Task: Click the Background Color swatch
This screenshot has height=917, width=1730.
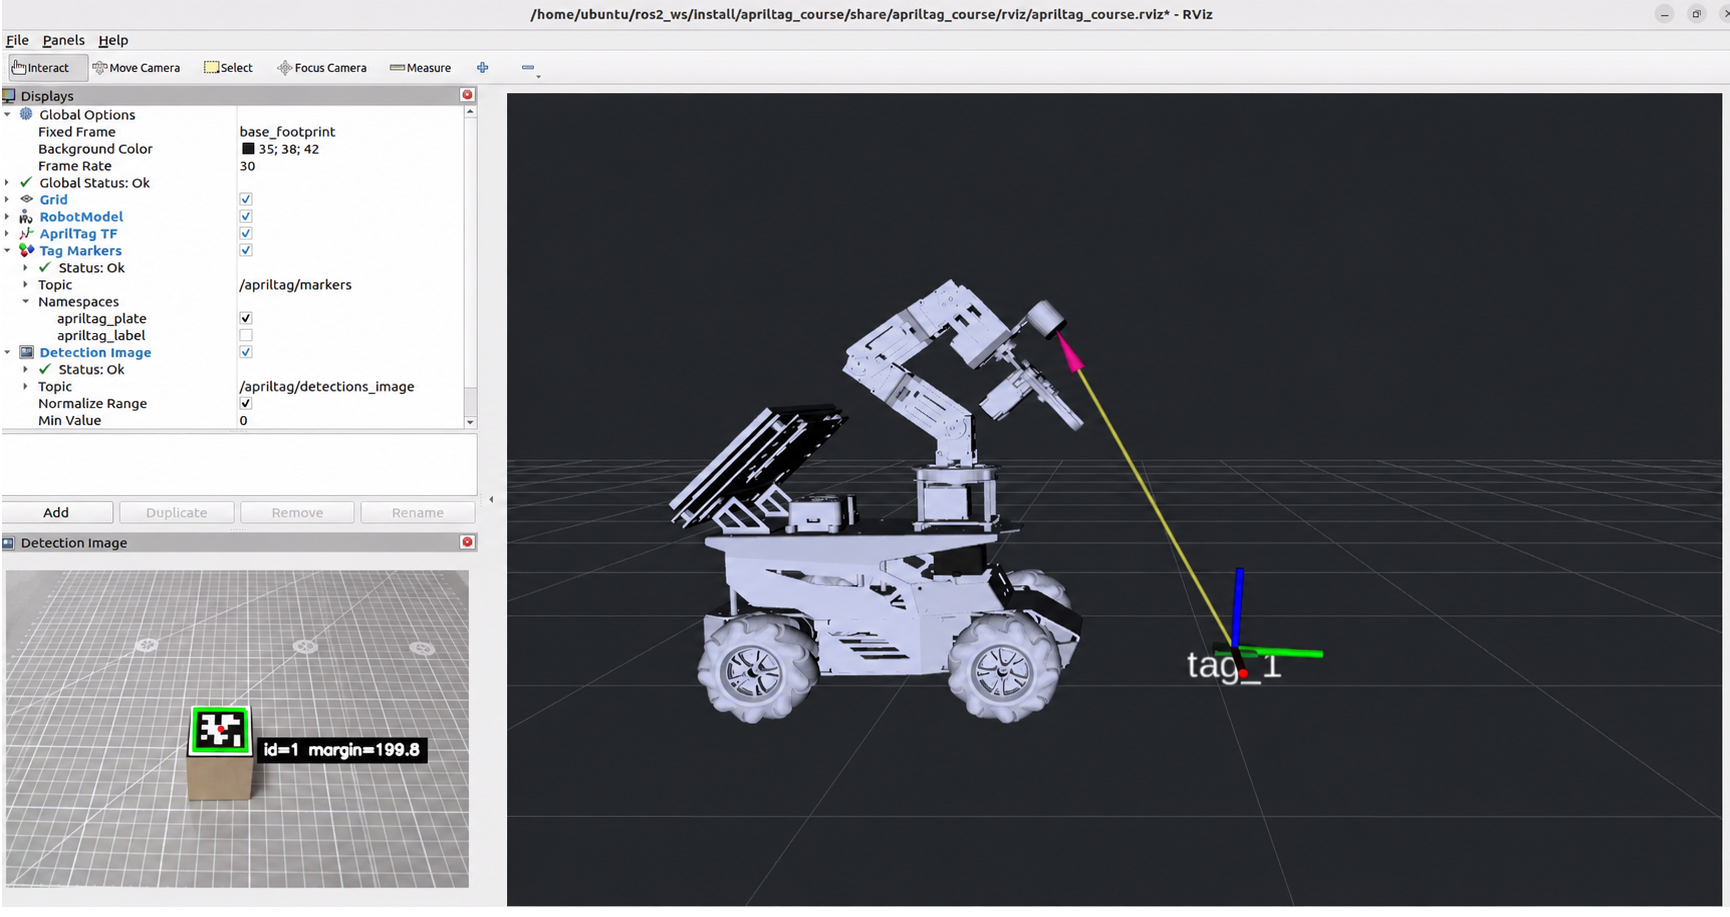Action: coord(248,149)
